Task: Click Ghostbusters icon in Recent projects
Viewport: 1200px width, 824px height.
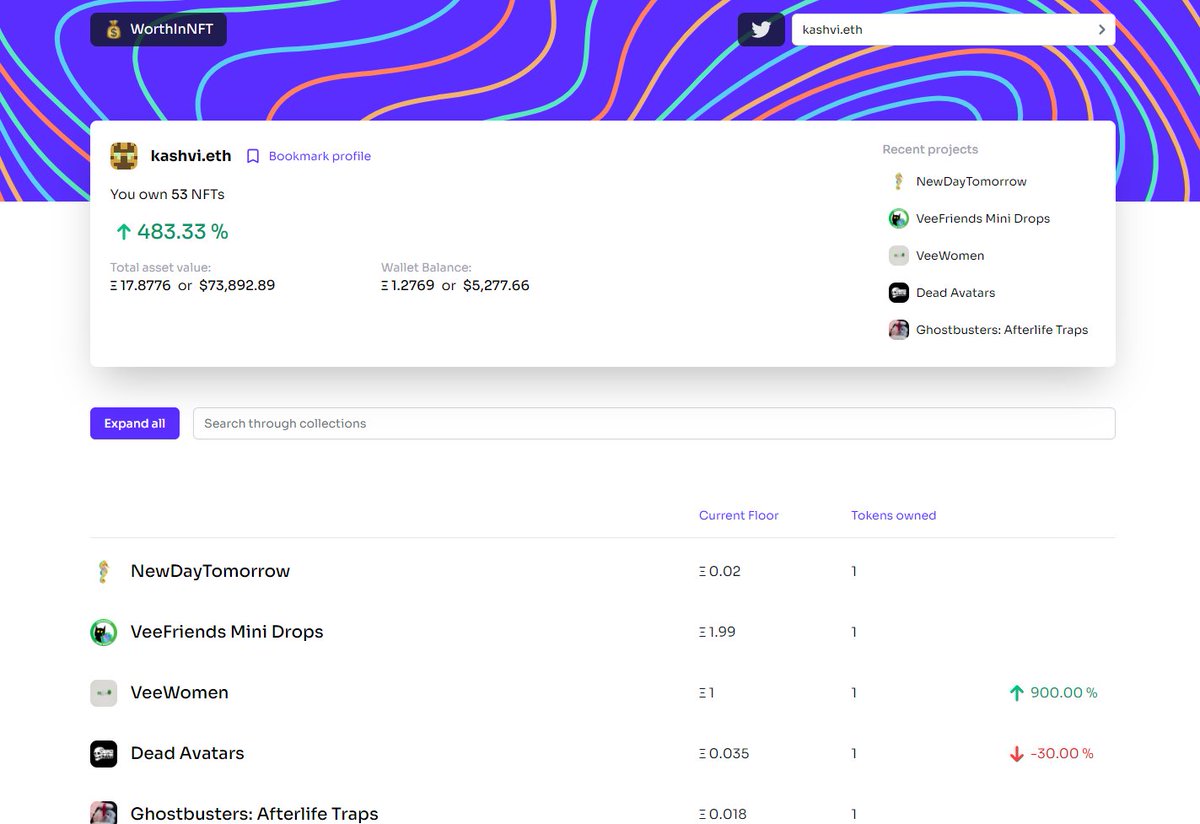Action: click(898, 330)
